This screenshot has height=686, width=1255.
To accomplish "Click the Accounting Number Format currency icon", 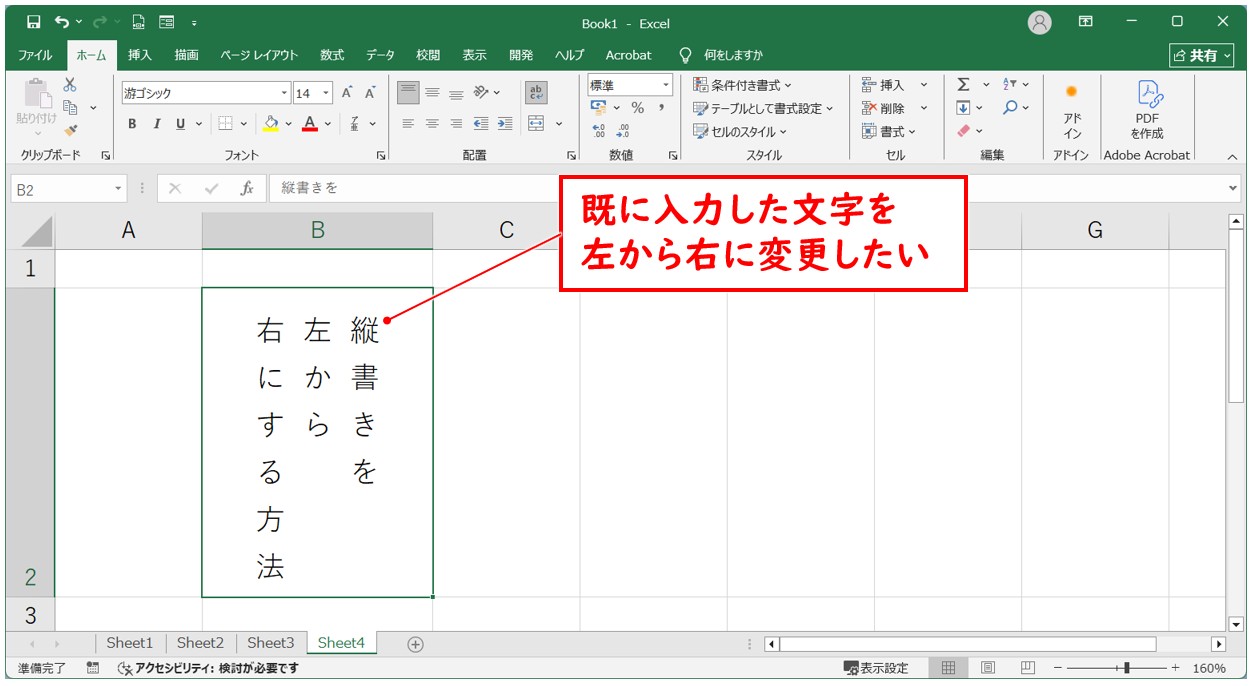I will [x=599, y=108].
